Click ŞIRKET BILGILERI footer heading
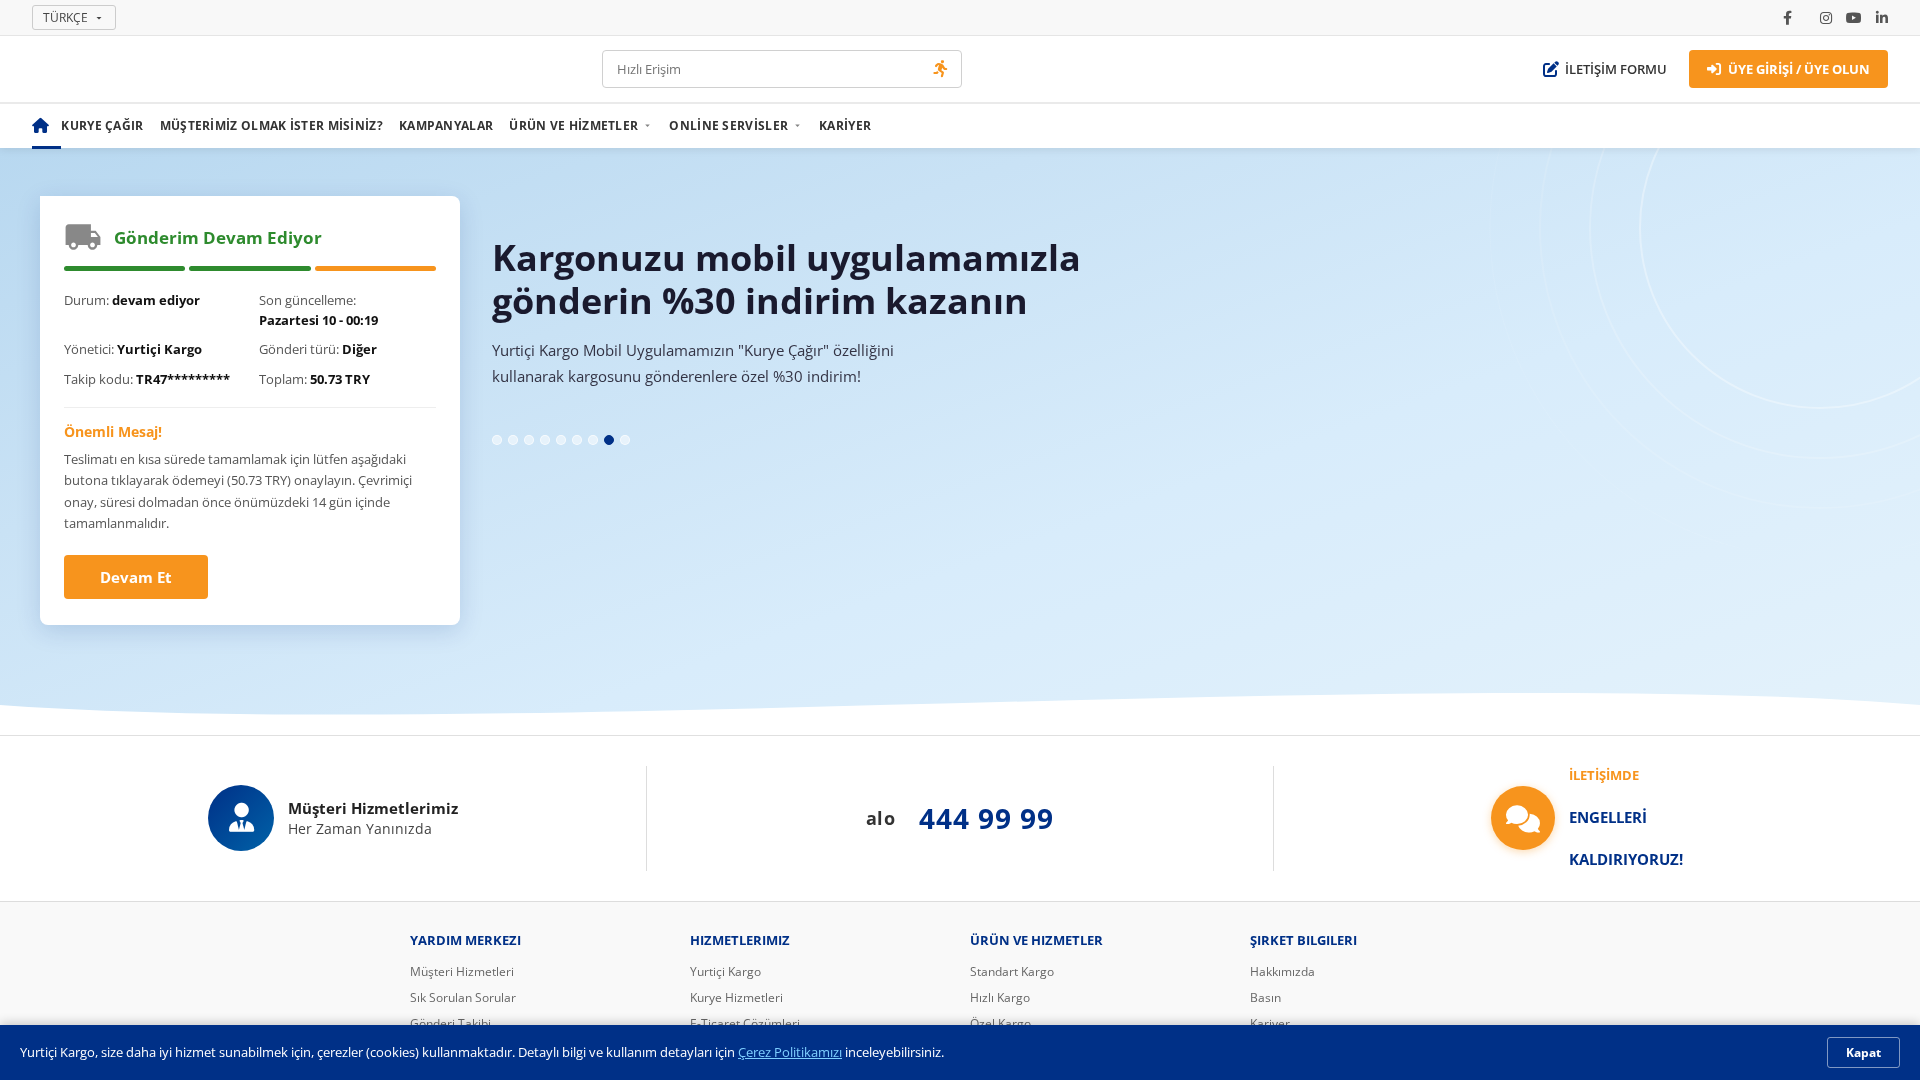The image size is (1920, 1080). point(1303,941)
